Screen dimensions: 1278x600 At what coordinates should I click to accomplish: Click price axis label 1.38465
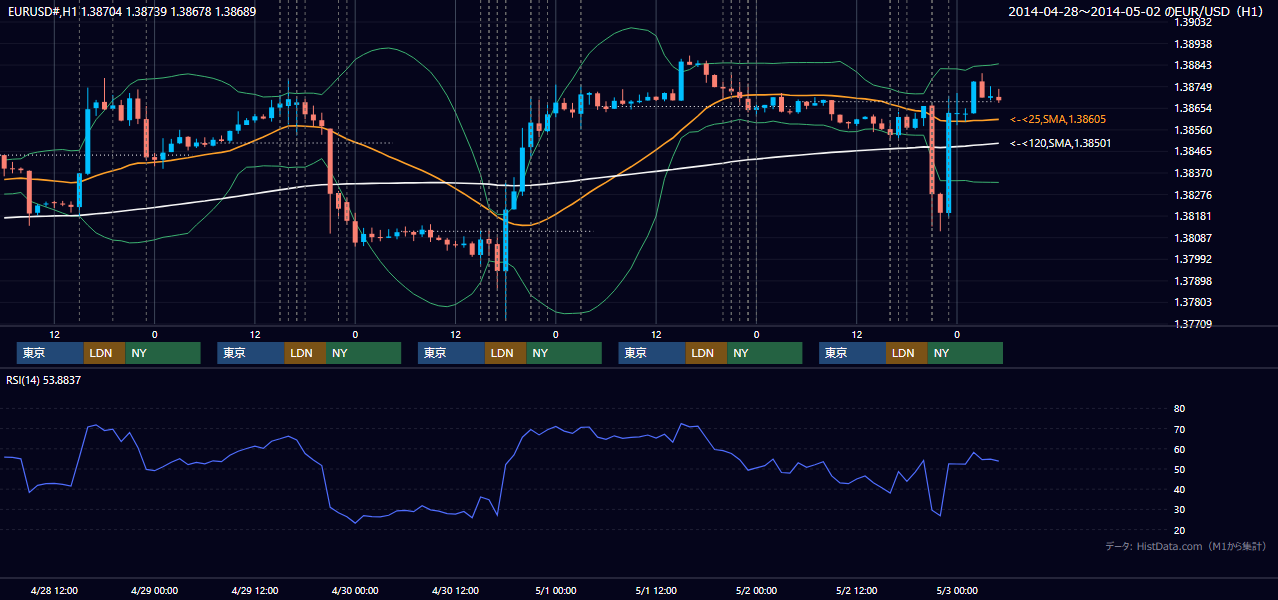[x=1192, y=151]
